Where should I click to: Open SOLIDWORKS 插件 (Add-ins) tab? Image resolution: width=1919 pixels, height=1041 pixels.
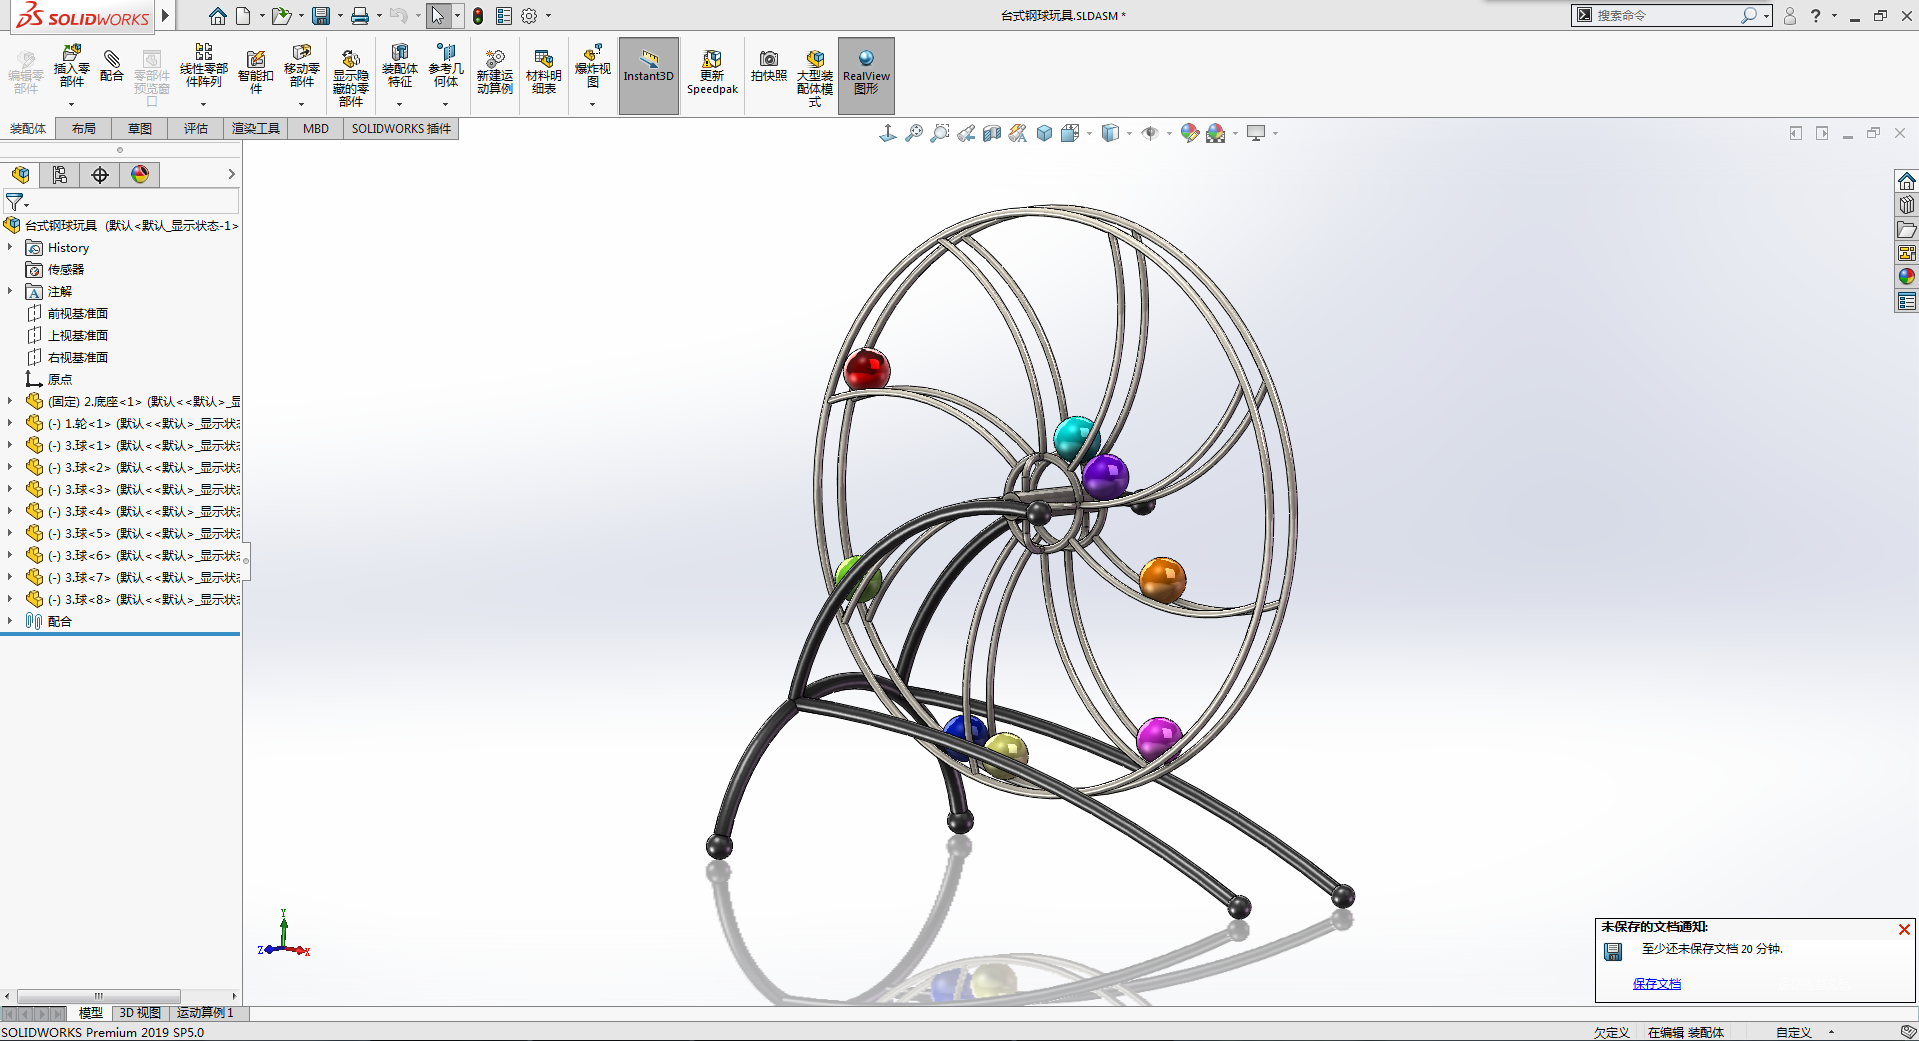(x=401, y=128)
